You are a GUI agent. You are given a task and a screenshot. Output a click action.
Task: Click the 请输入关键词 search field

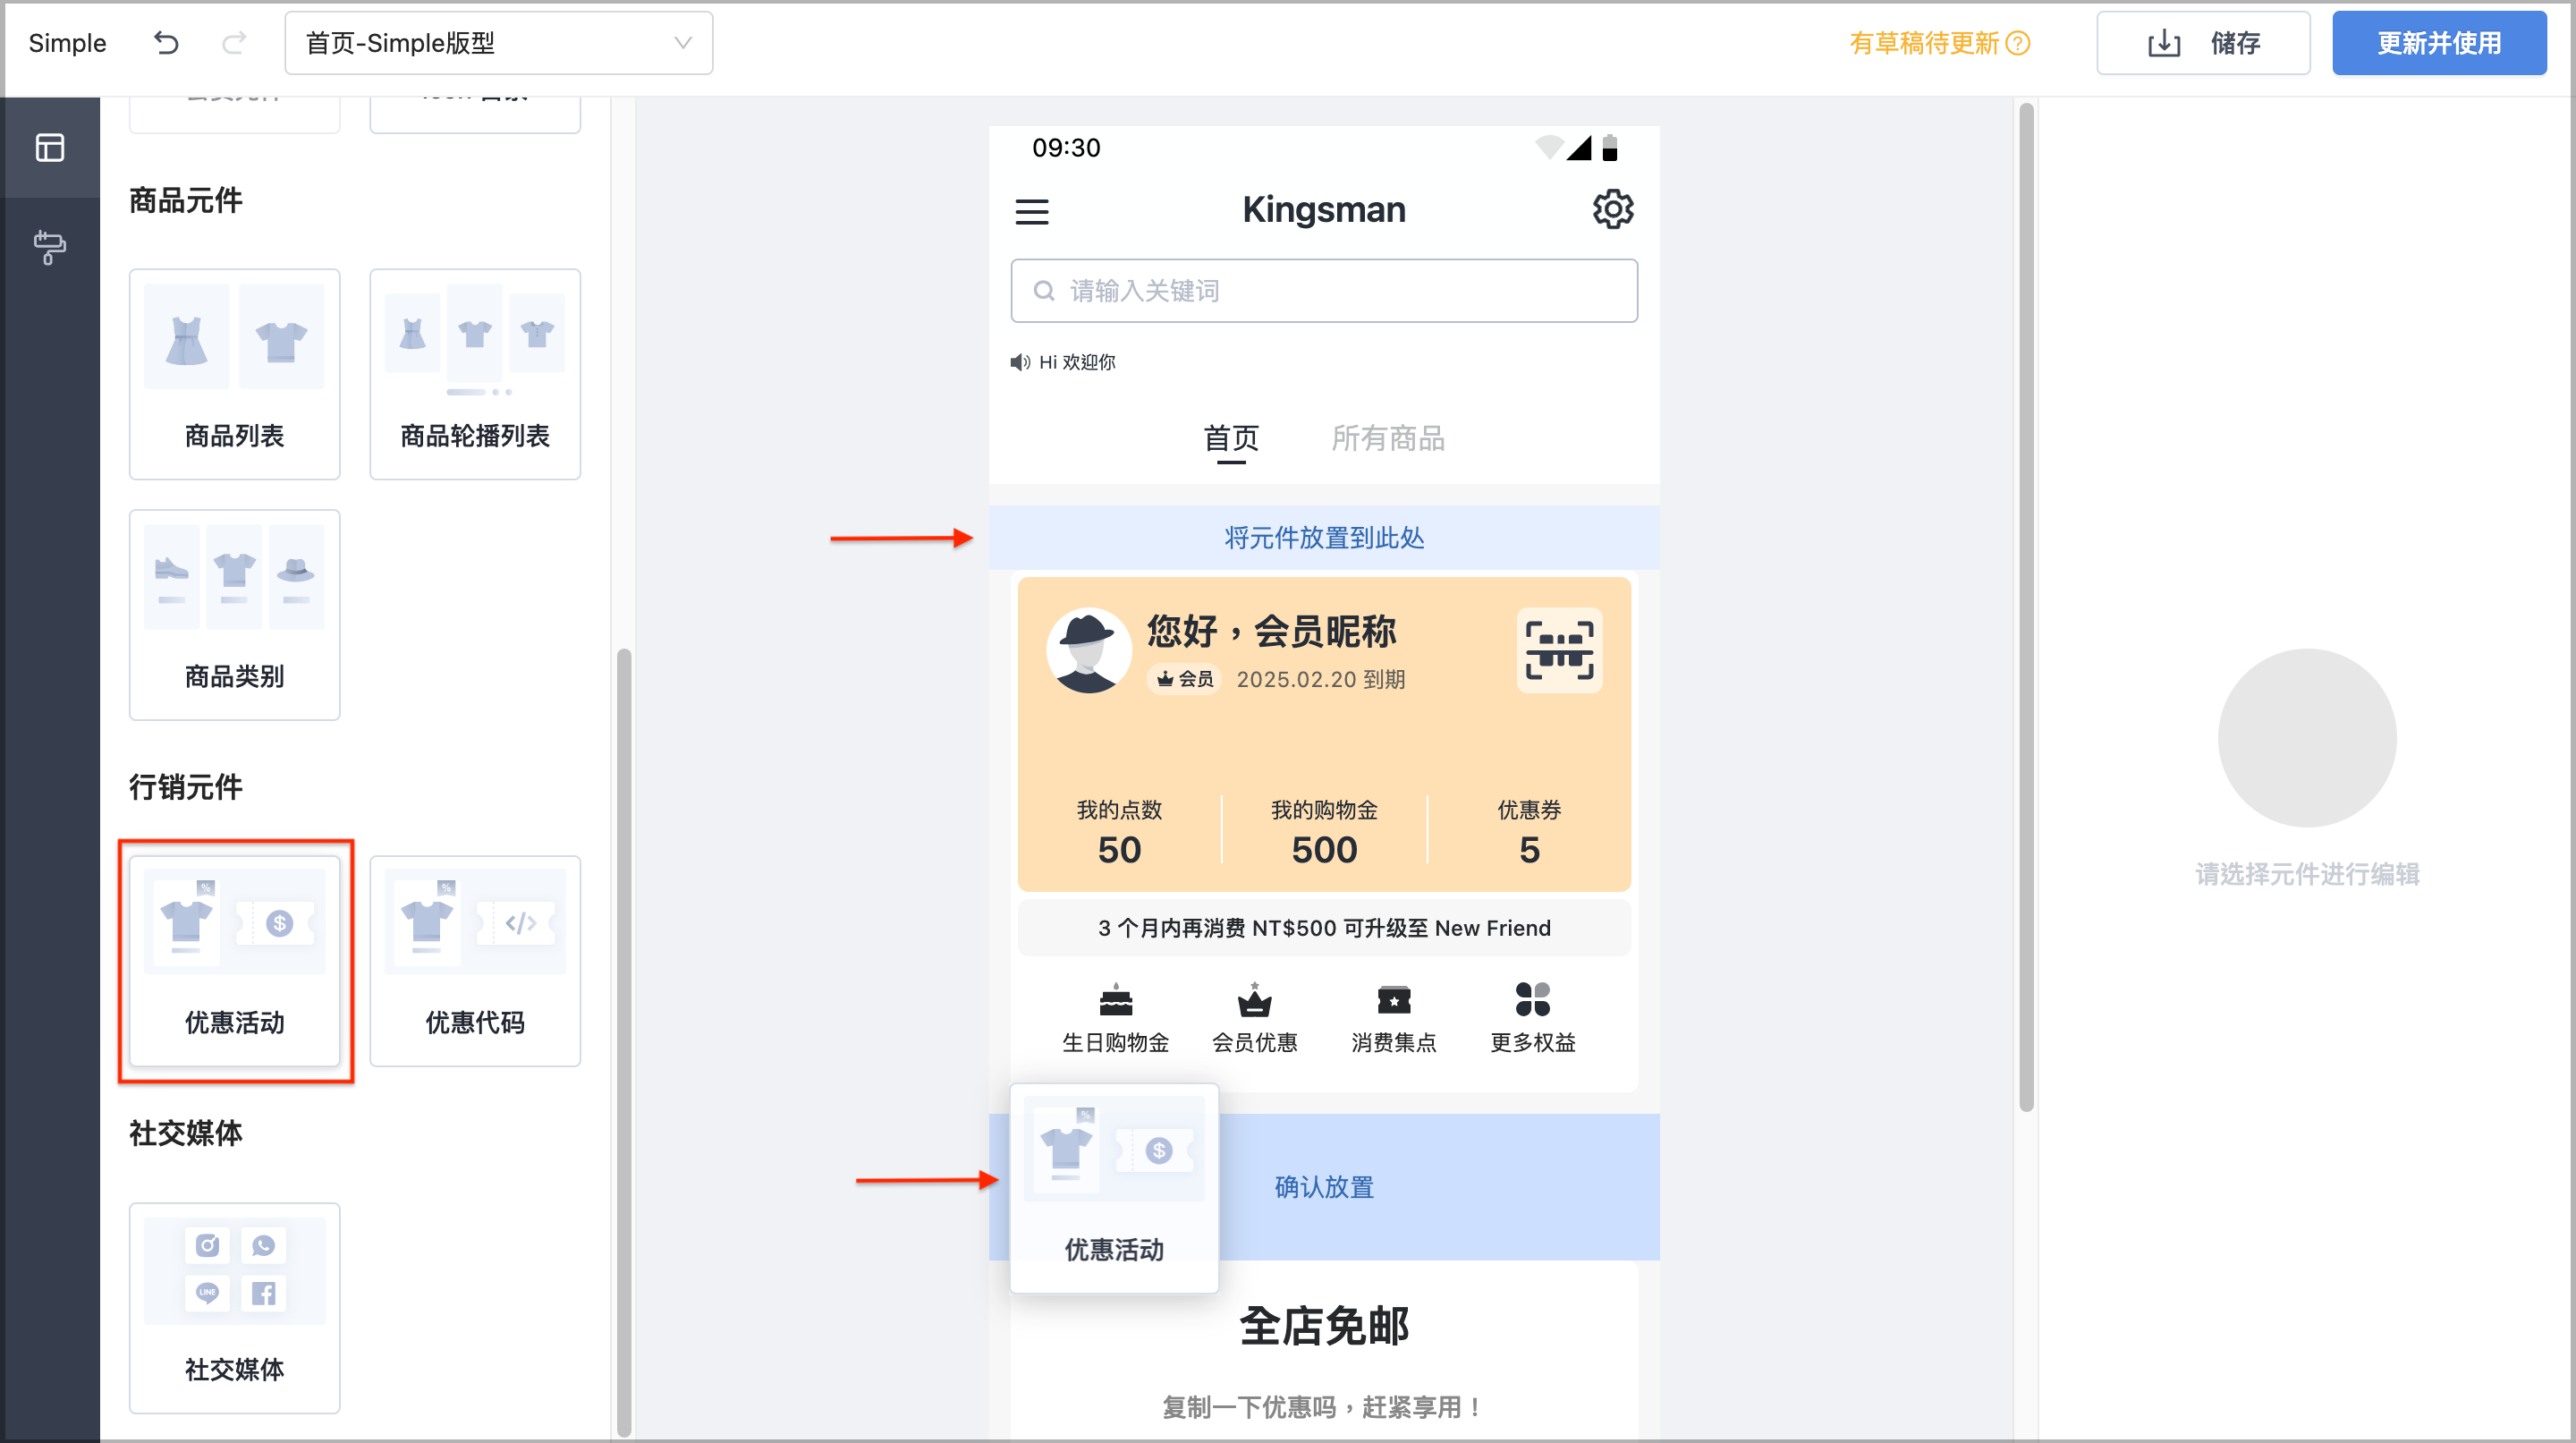[1324, 291]
